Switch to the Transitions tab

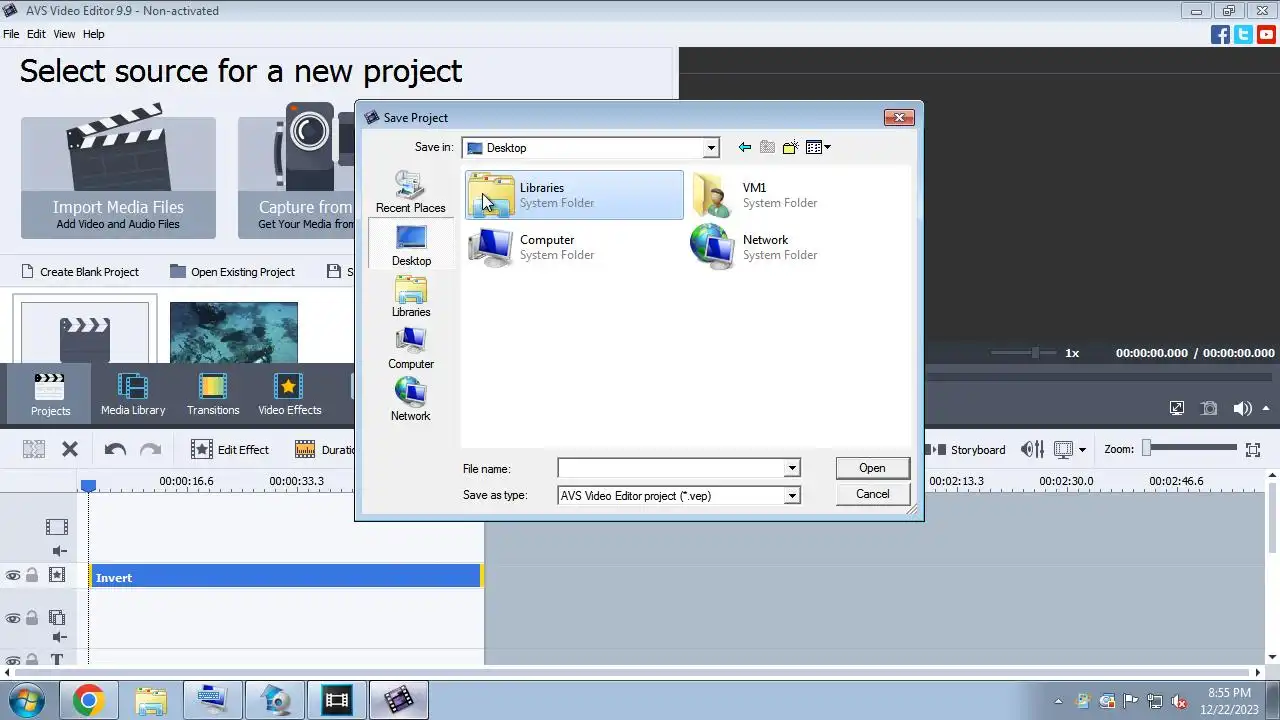(x=213, y=394)
